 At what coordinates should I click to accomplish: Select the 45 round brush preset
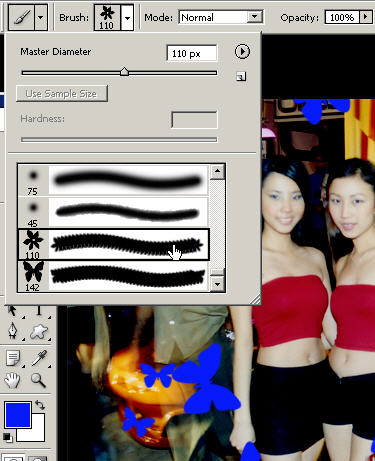coord(113,212)
